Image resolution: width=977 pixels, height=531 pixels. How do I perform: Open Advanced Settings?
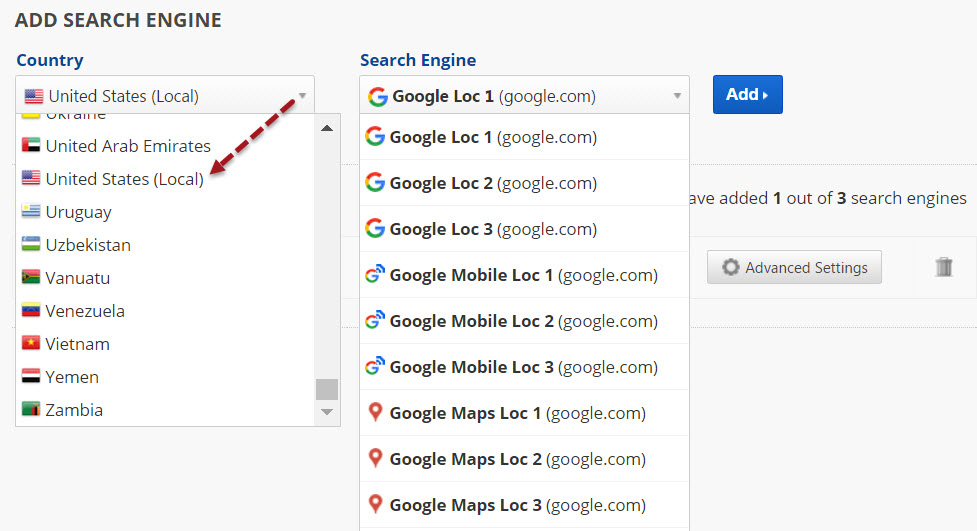(795, 268)
